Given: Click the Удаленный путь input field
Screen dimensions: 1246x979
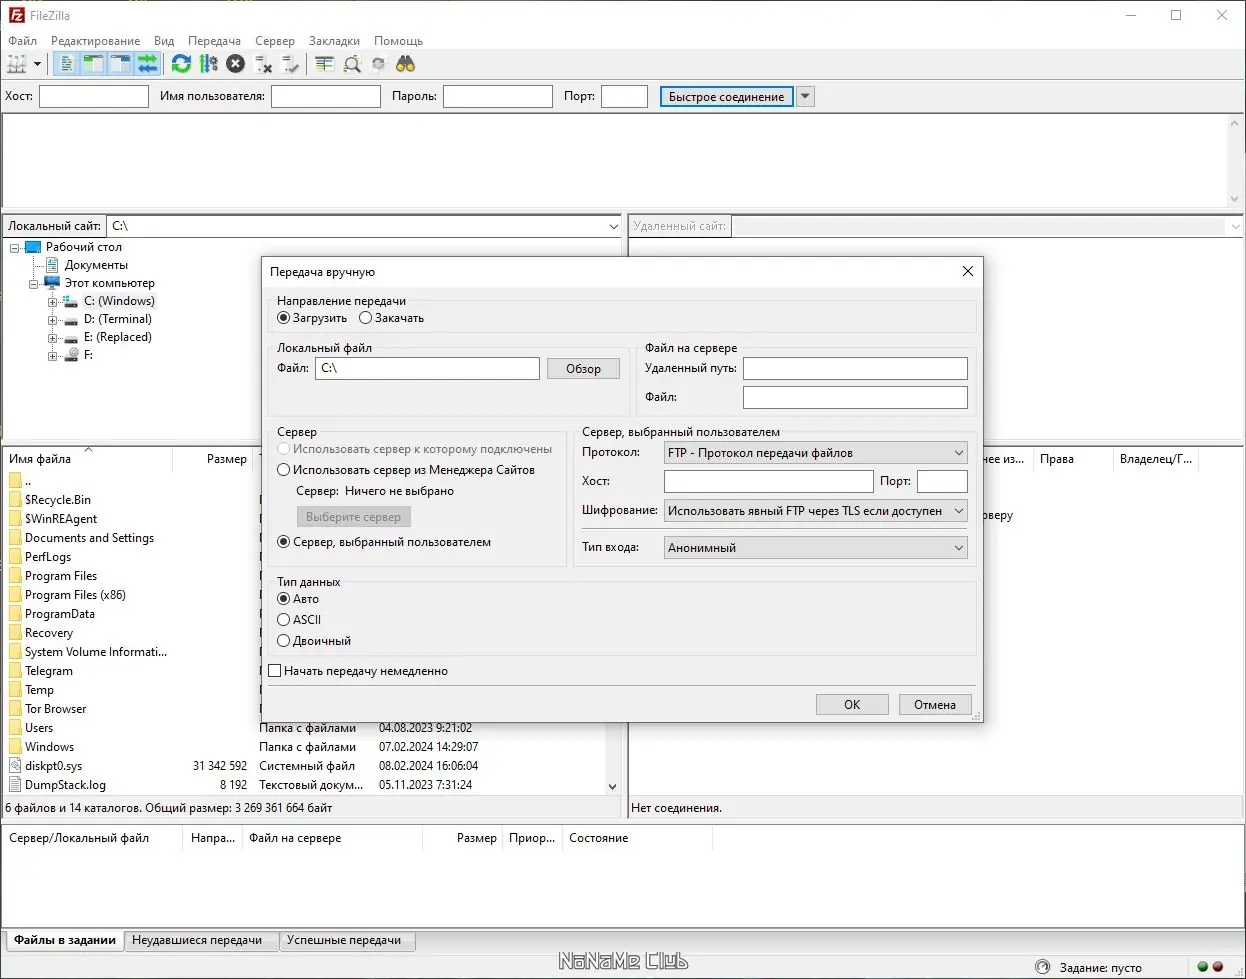Looking at the screenshot, I should coord(854,369).
